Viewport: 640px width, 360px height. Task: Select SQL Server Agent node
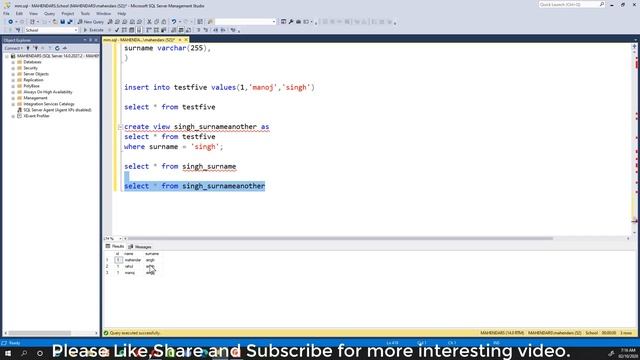tap(57, 110)
